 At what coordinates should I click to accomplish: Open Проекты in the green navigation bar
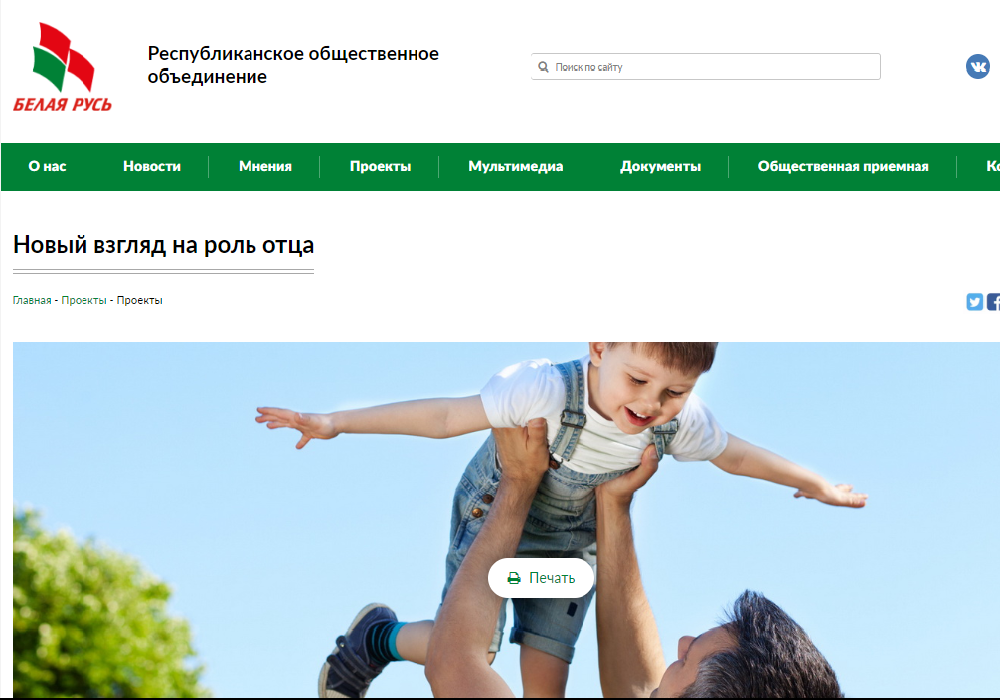point(380,167)
